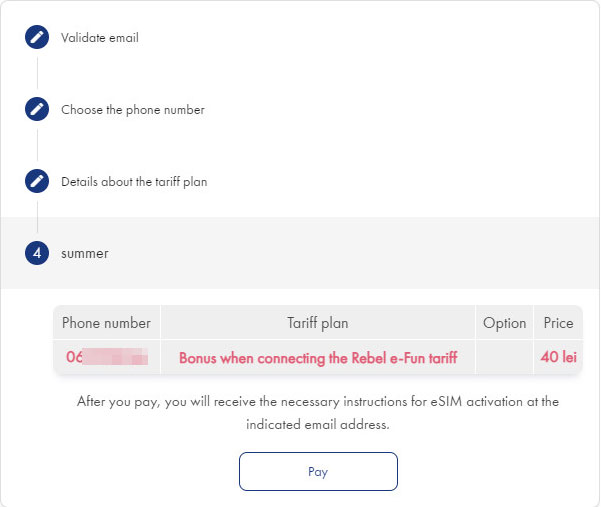Click the pencil icon beside Validate email
Viewport: 601px width, 507px height.
(x=37, y=38)
